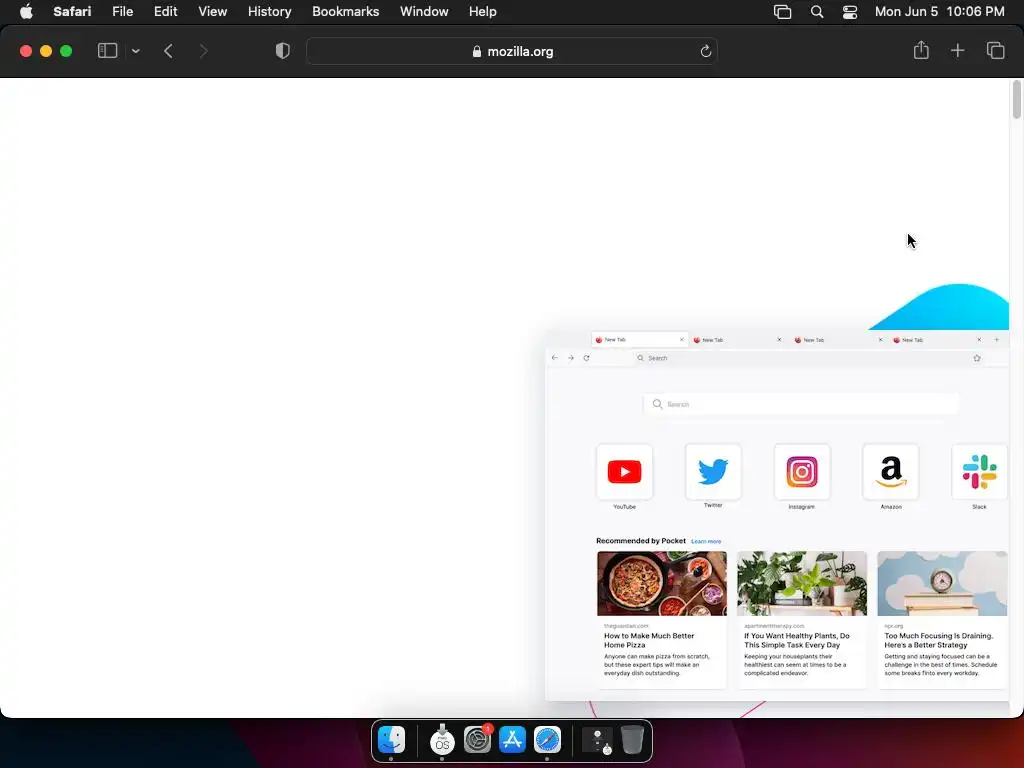Open the Help menu
This screenshot has width=1024, height=768.
pyautogui.click(x=483, y=11)
